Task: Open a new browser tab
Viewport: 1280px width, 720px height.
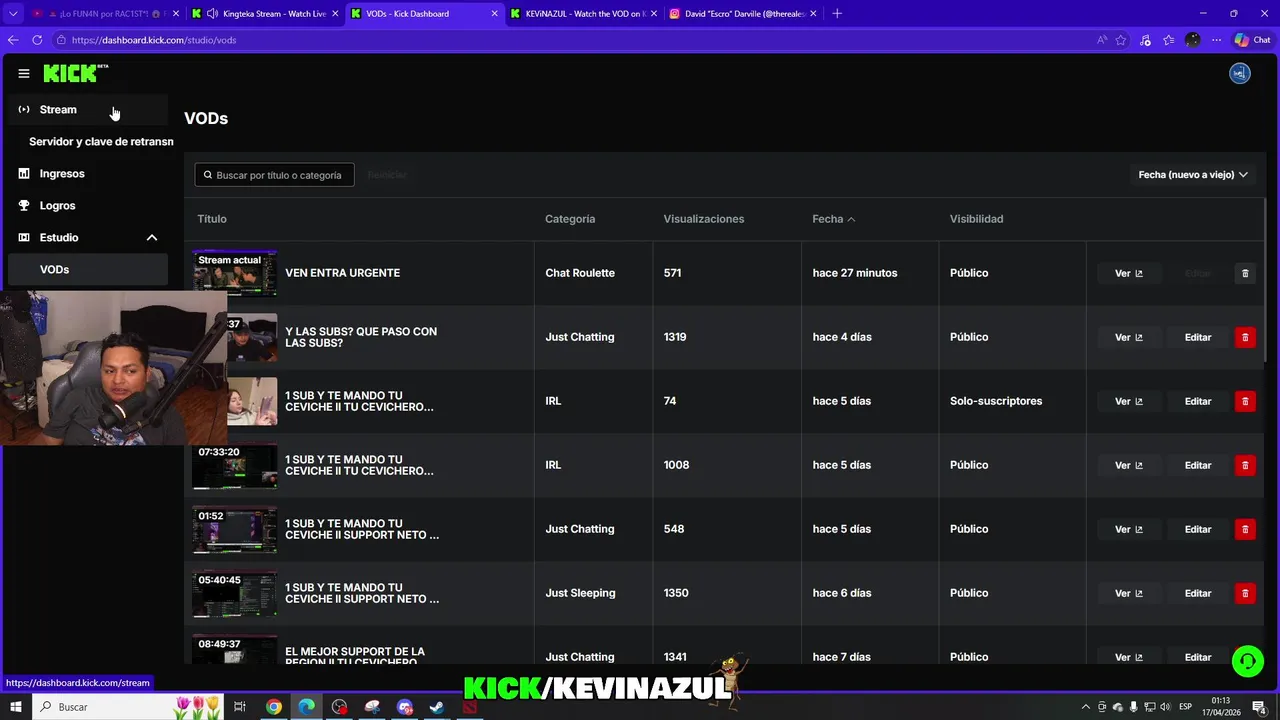Action: pos(837,14)
